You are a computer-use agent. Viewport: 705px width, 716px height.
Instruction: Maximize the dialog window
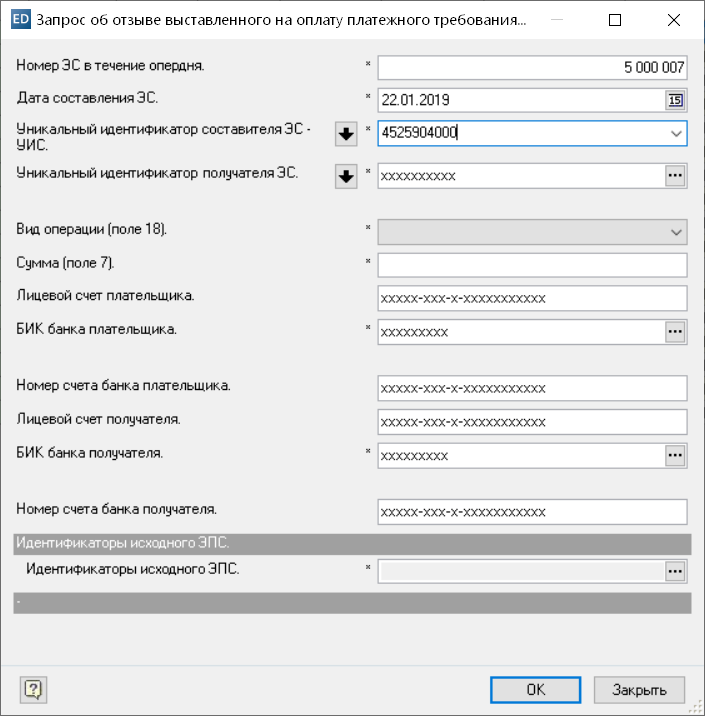coord(615,19)
